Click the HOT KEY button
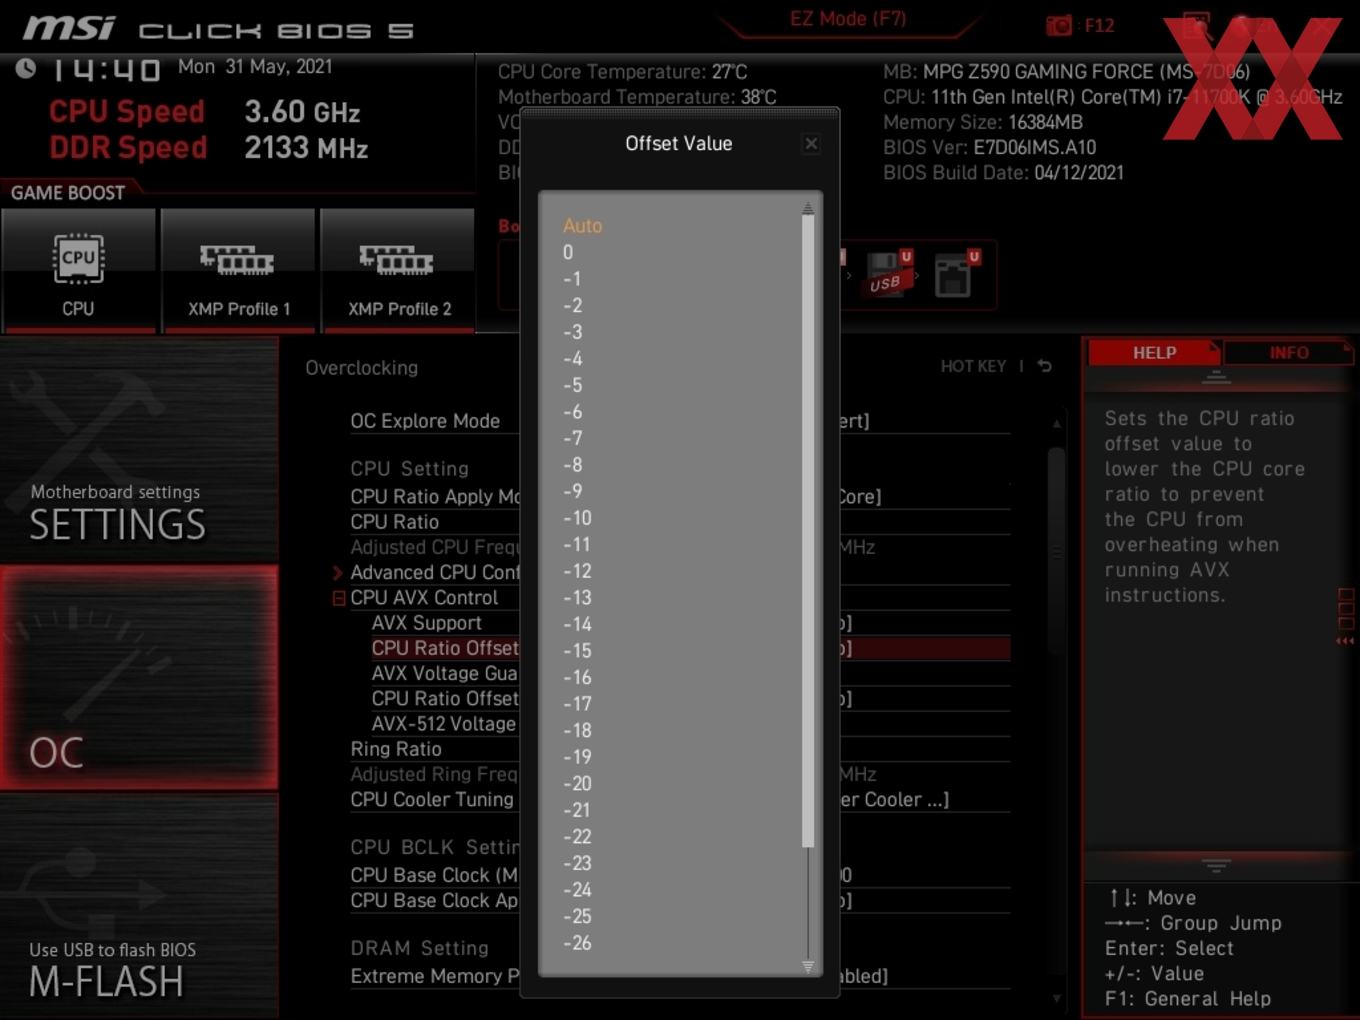The image size is (1360, 1020). 973,366
